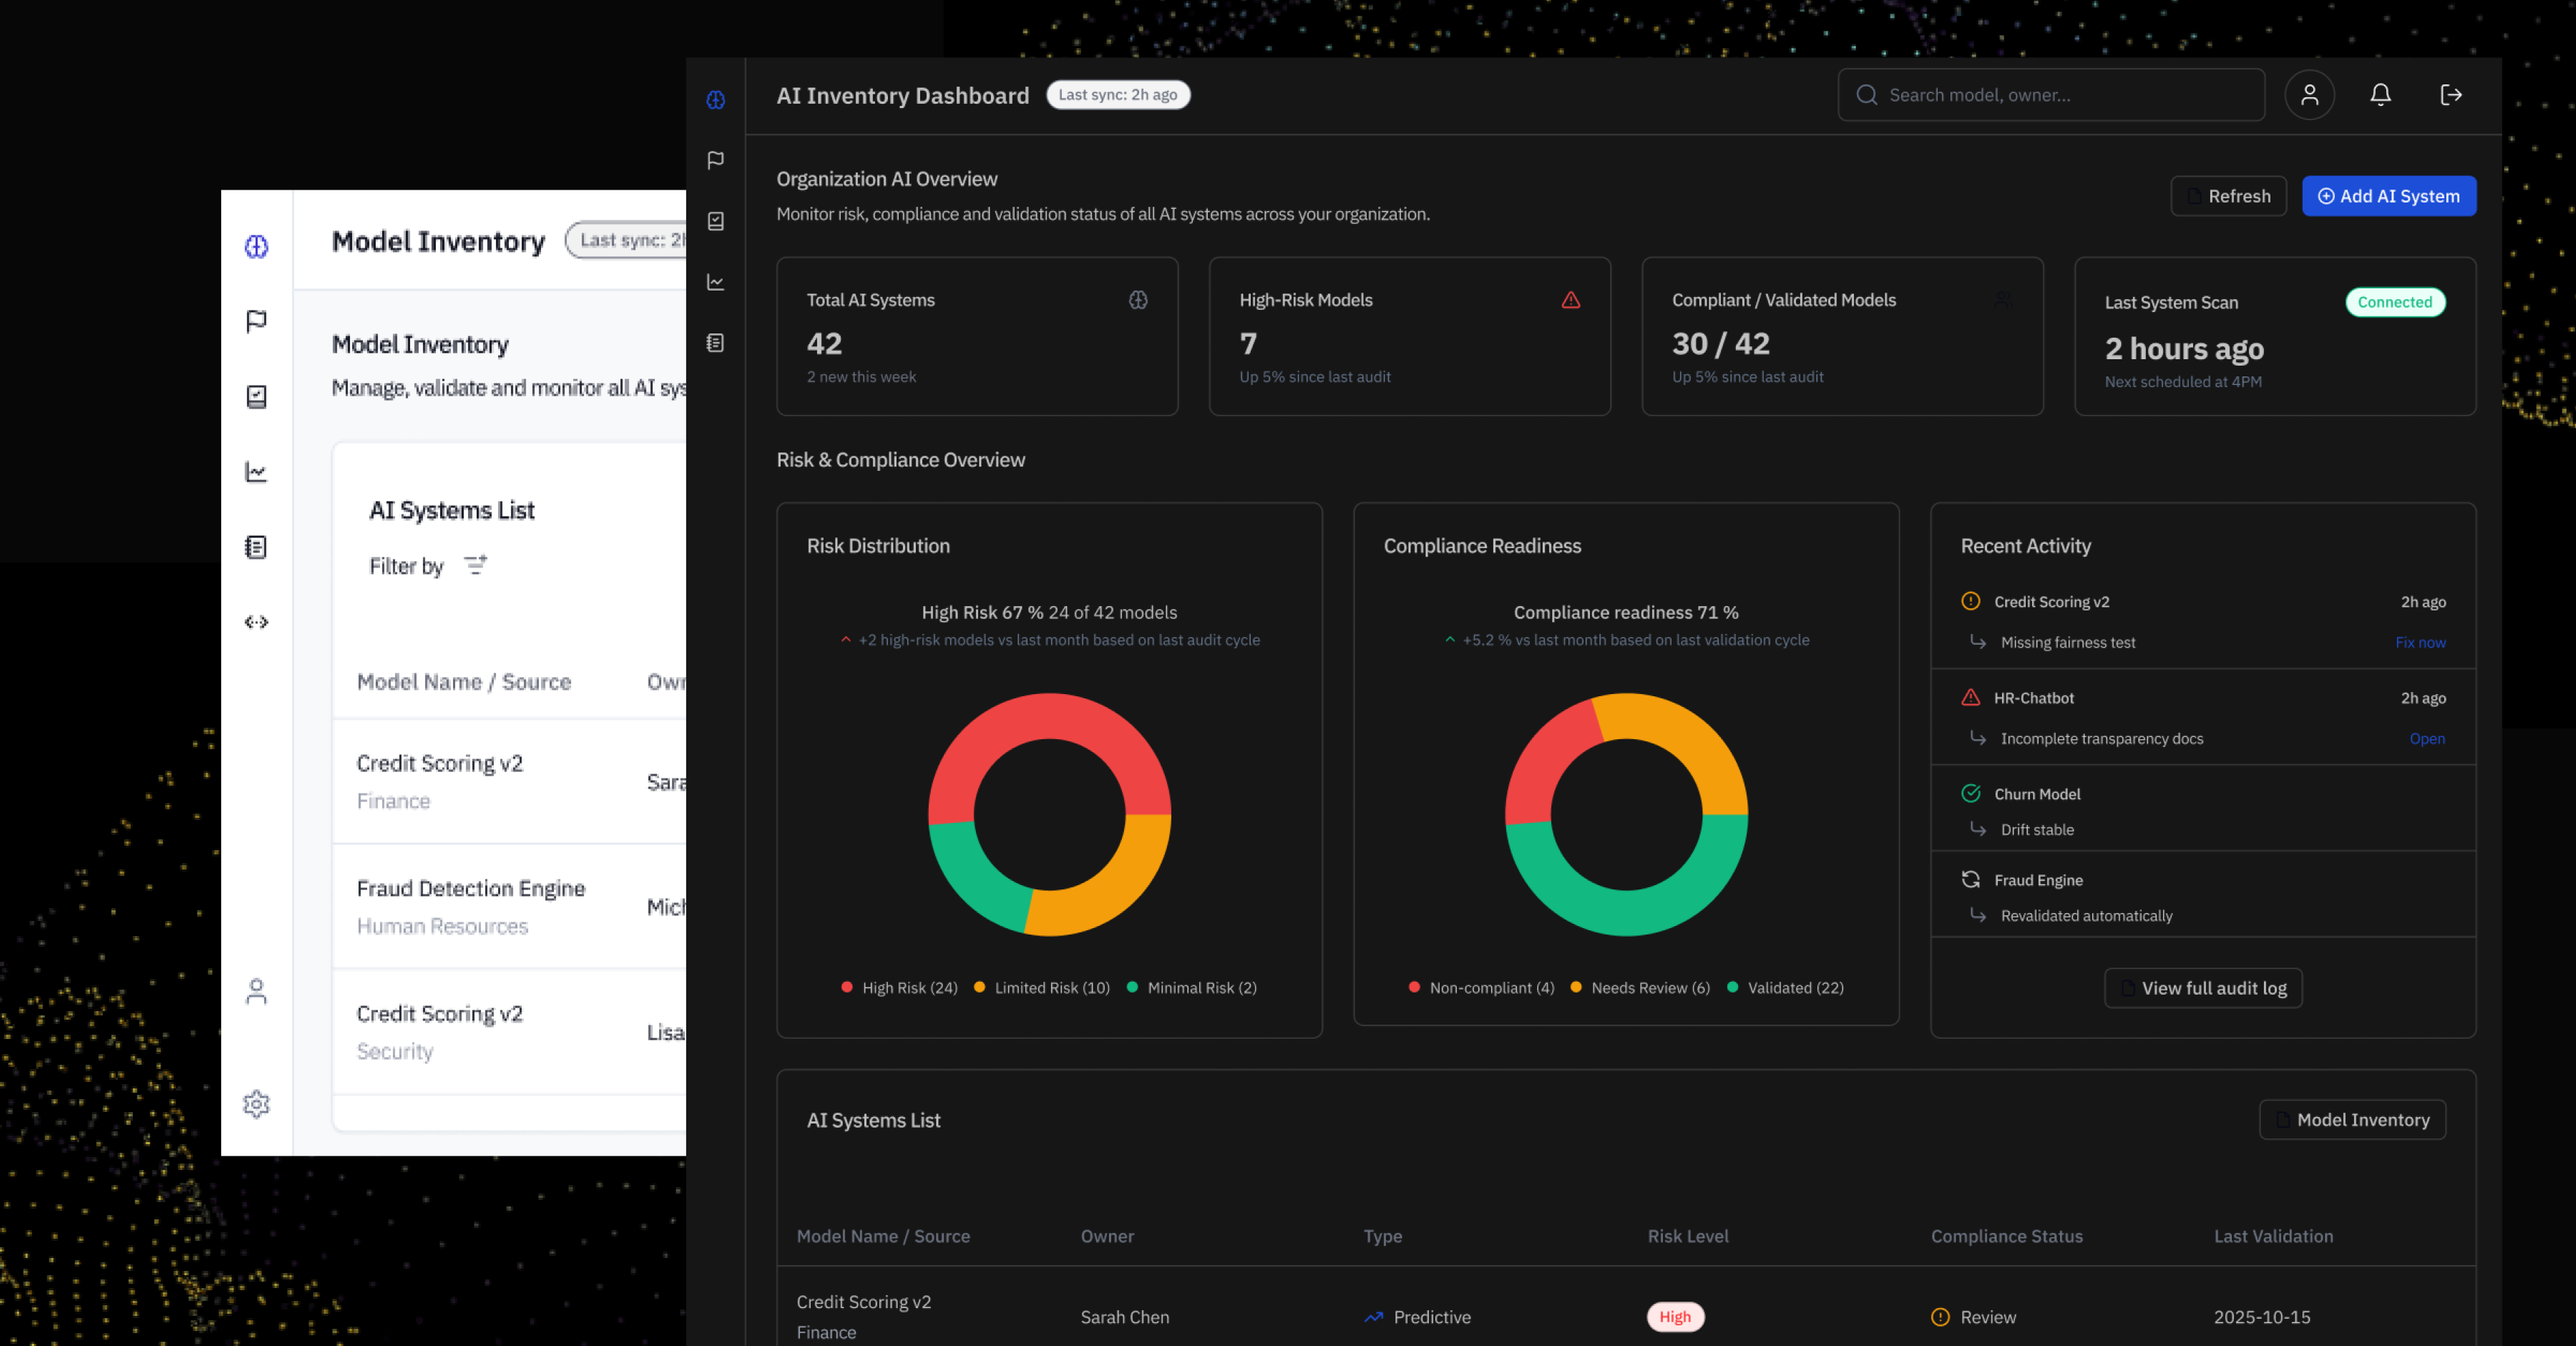This screenshot has width=2576, height=1346.
Task: Click Fix now link for Credit Scoring v2
Action: [2420, 642]
